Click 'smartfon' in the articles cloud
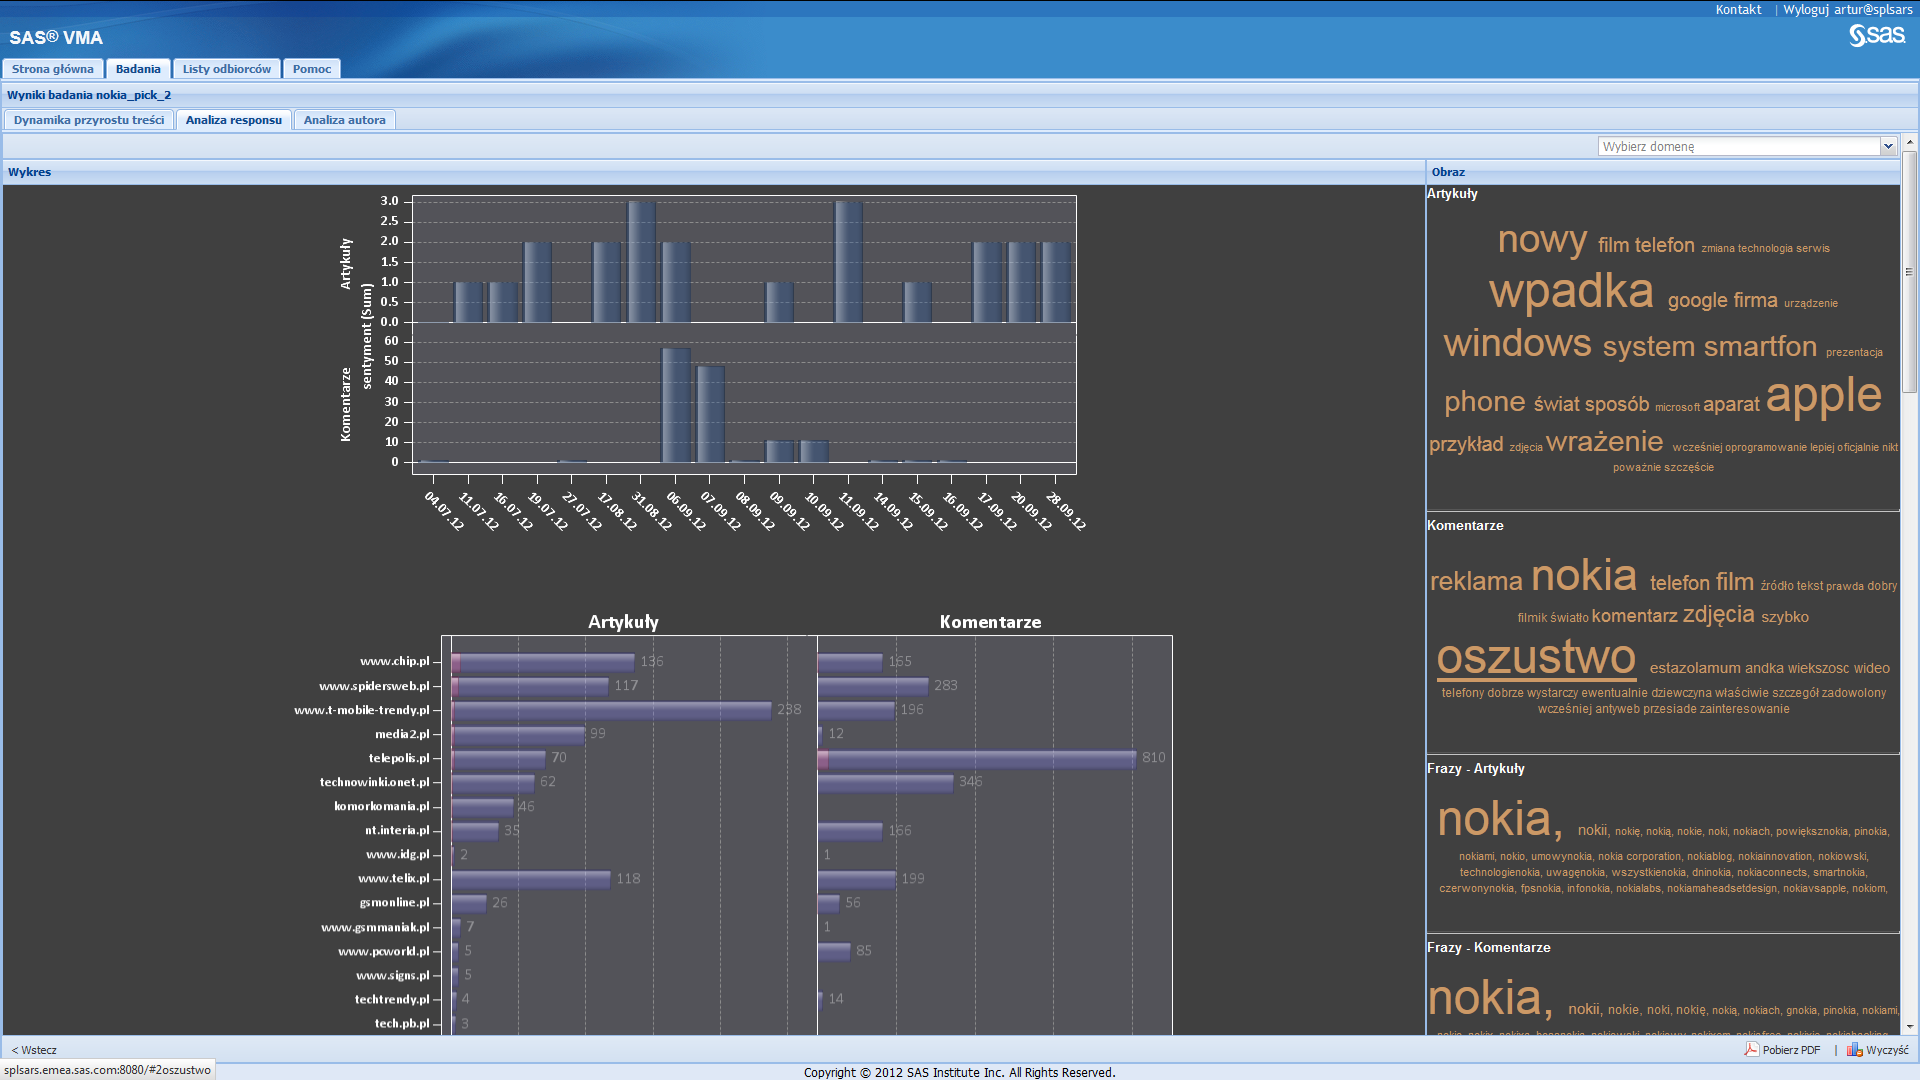Image resolution: width=1920 pixels, height=1080 pixels. point(1761,346)
